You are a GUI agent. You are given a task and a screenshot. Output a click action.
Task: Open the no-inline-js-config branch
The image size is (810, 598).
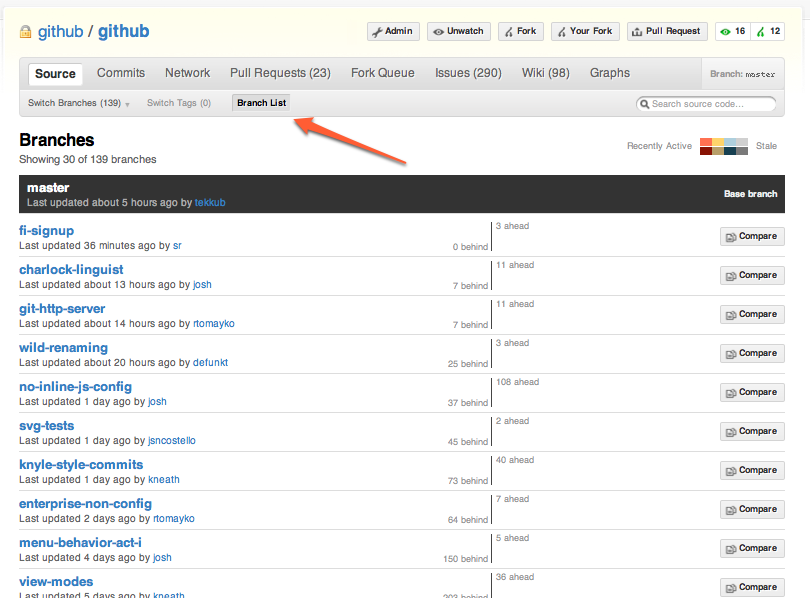click(75, 386)
